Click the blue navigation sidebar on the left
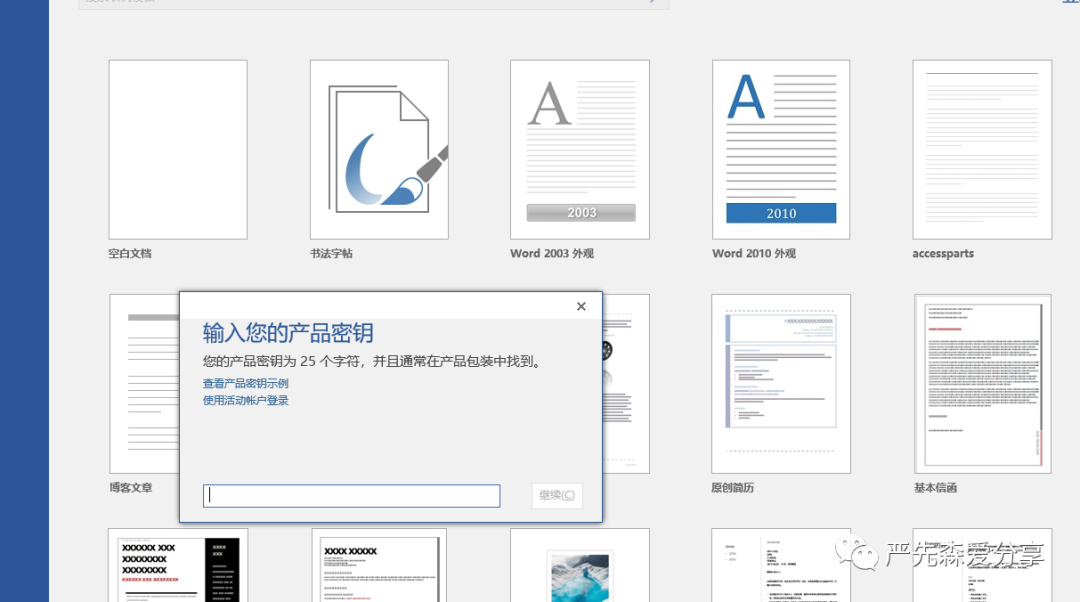 pos(24,300)
